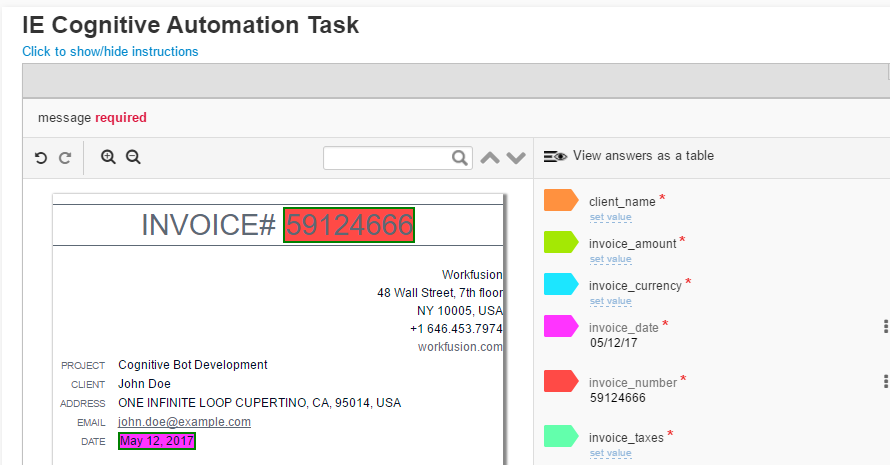Click client name John Doe in invoice
890x465 pixels.
tap(144, 384)
